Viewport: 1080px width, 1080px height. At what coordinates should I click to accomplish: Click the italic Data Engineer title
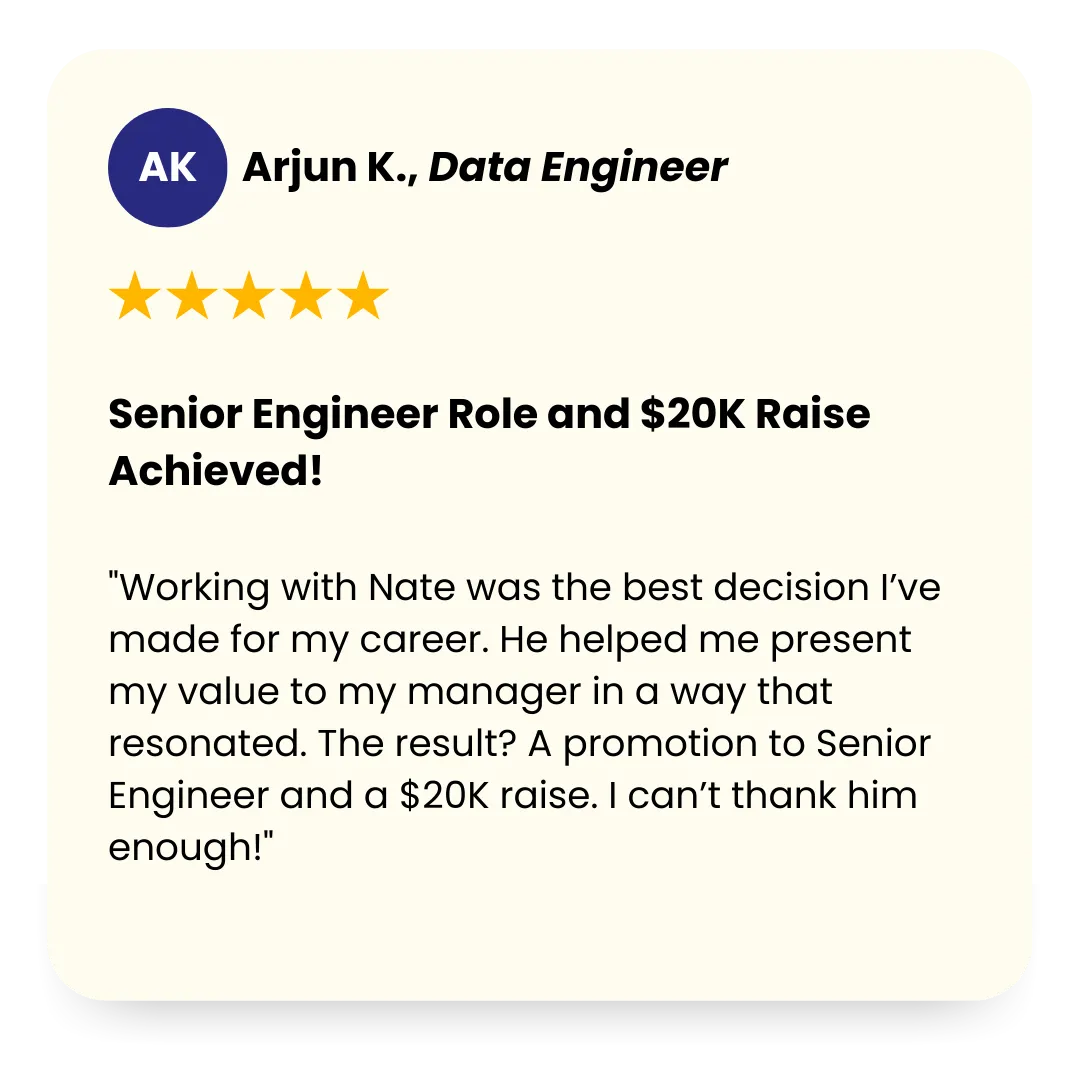(x=578, y=169)
